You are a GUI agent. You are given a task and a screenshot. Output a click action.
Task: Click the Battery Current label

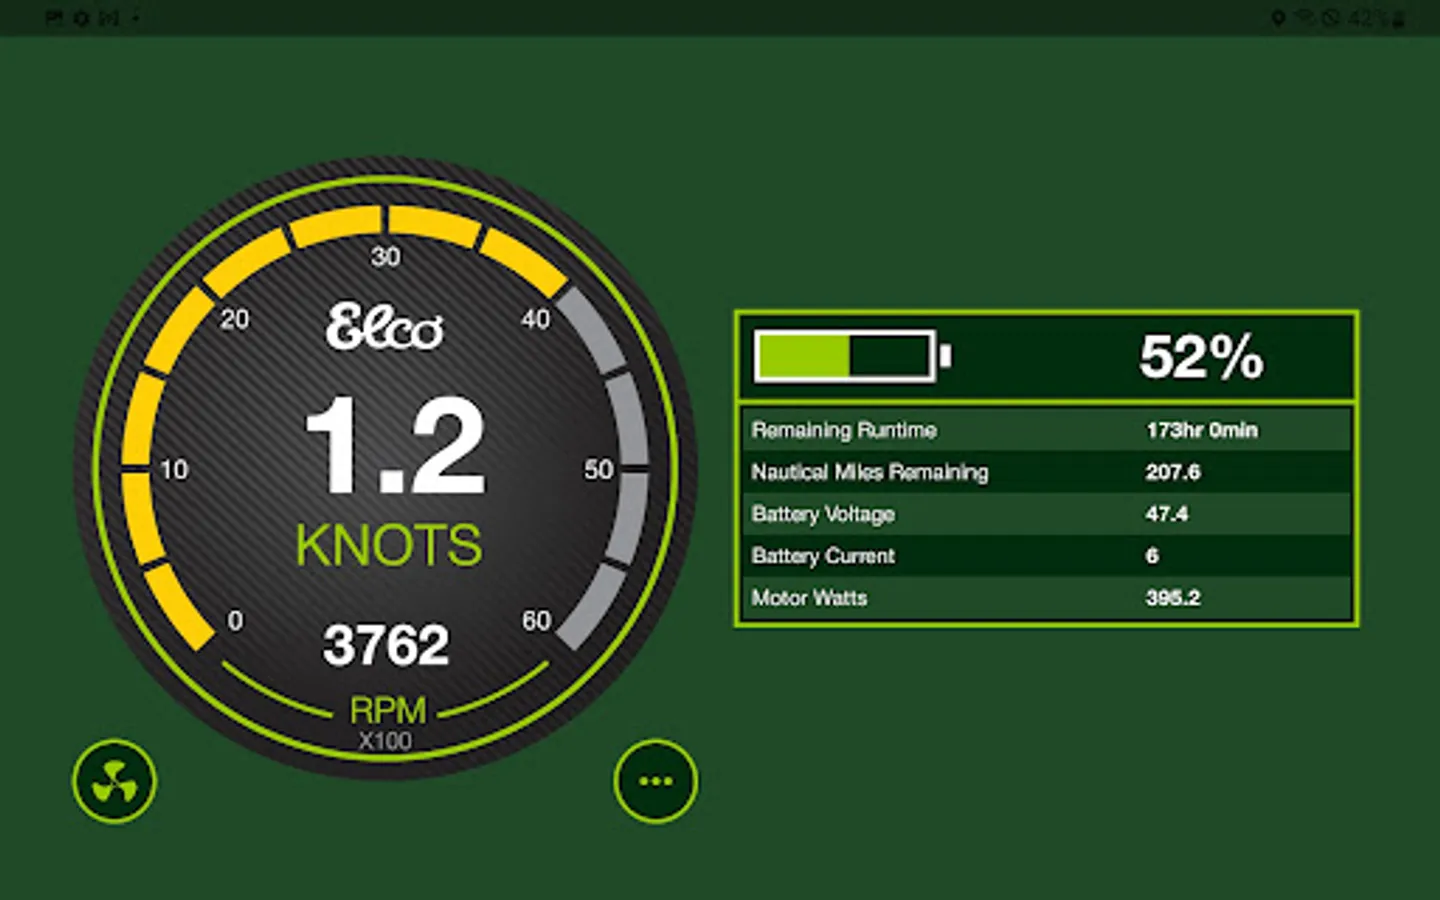pyautogui.click(x=823, y=556)
